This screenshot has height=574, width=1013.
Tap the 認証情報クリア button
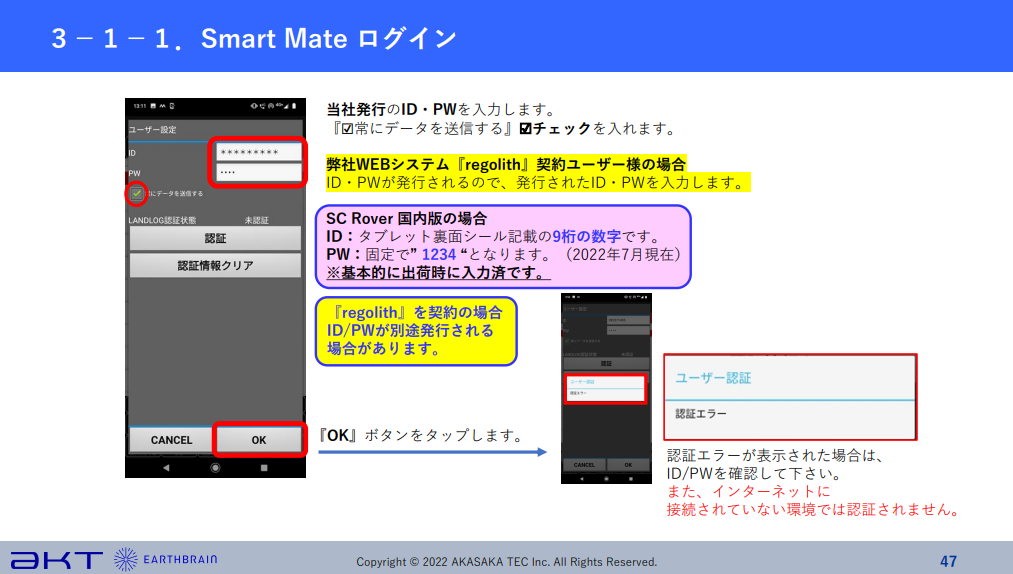215,266
